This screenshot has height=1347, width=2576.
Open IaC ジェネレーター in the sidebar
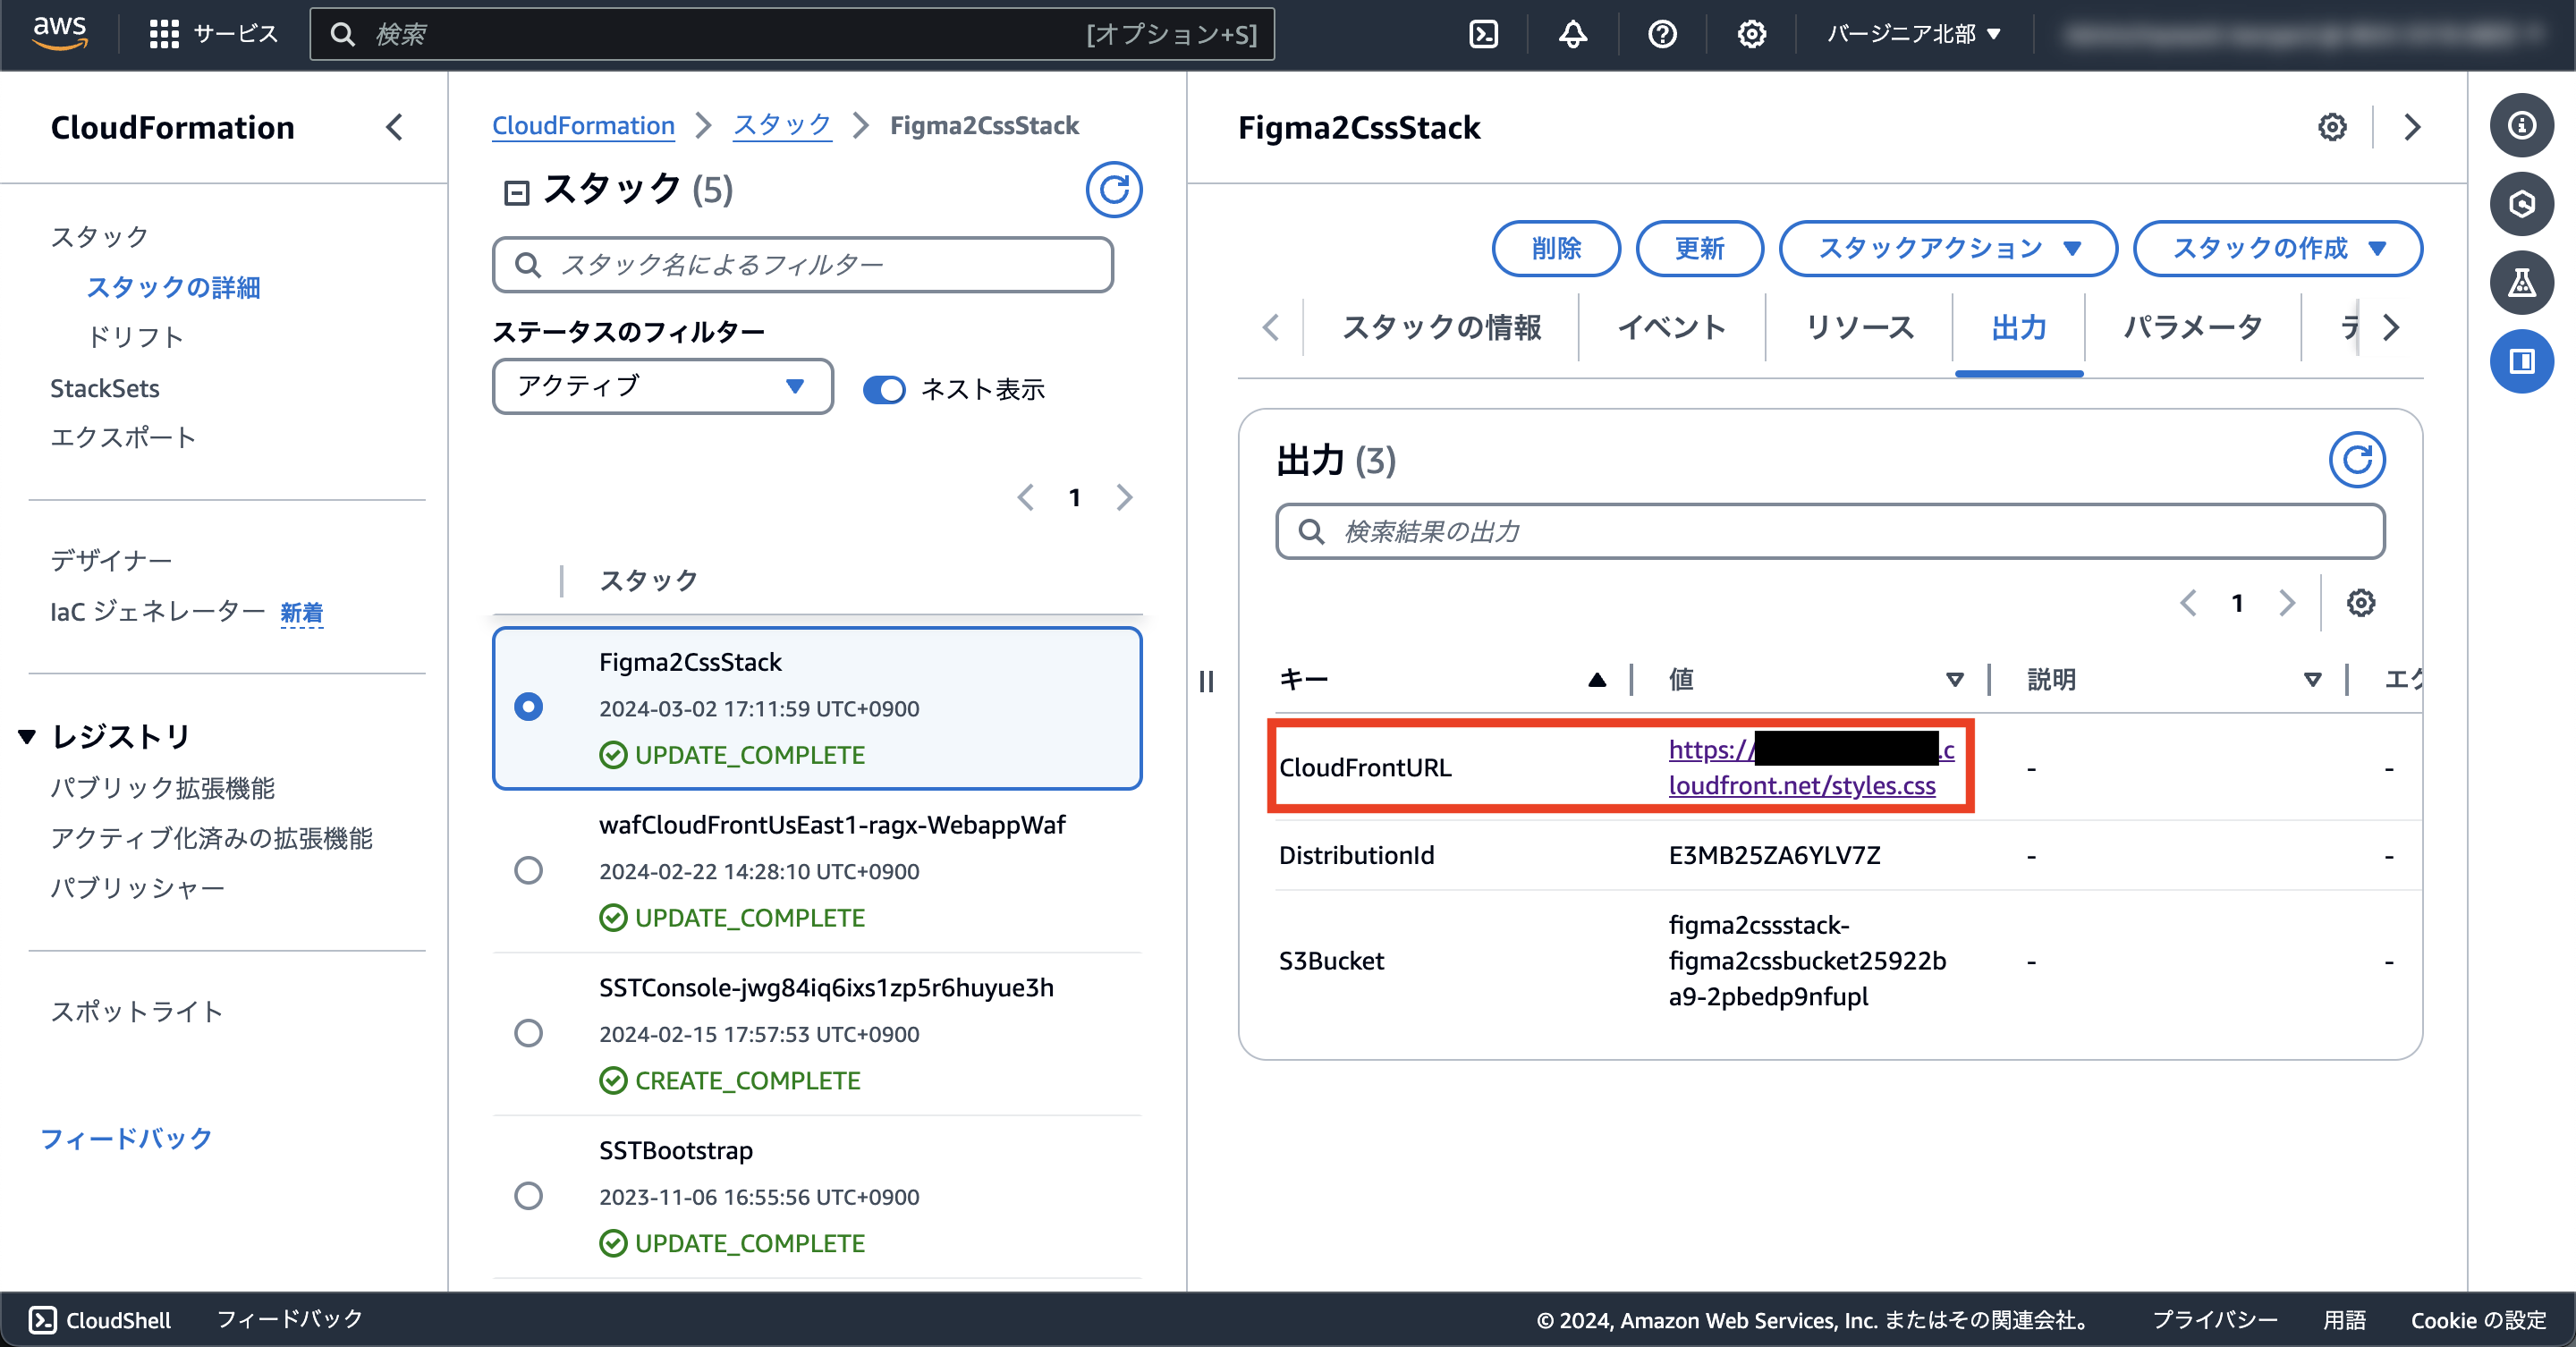pos(158,611)
